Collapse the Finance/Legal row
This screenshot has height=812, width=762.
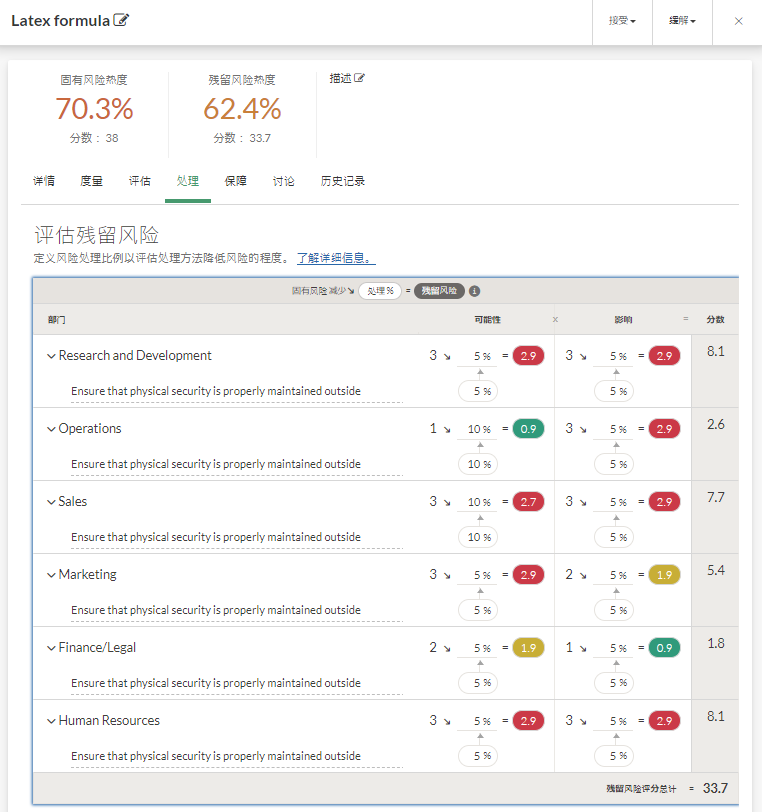click(x=51, y=648)
